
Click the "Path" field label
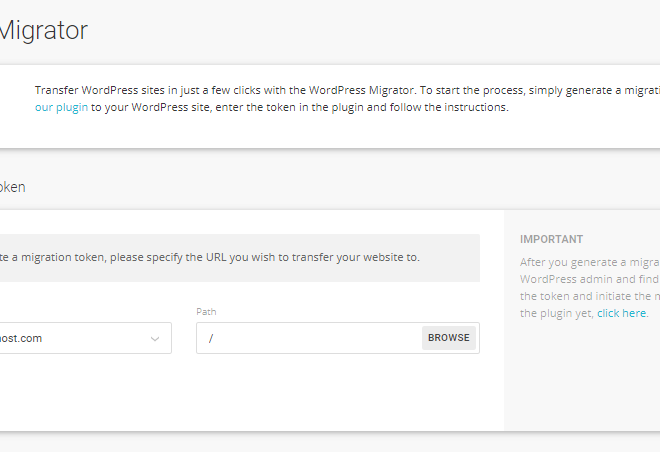tap(206, 312)
